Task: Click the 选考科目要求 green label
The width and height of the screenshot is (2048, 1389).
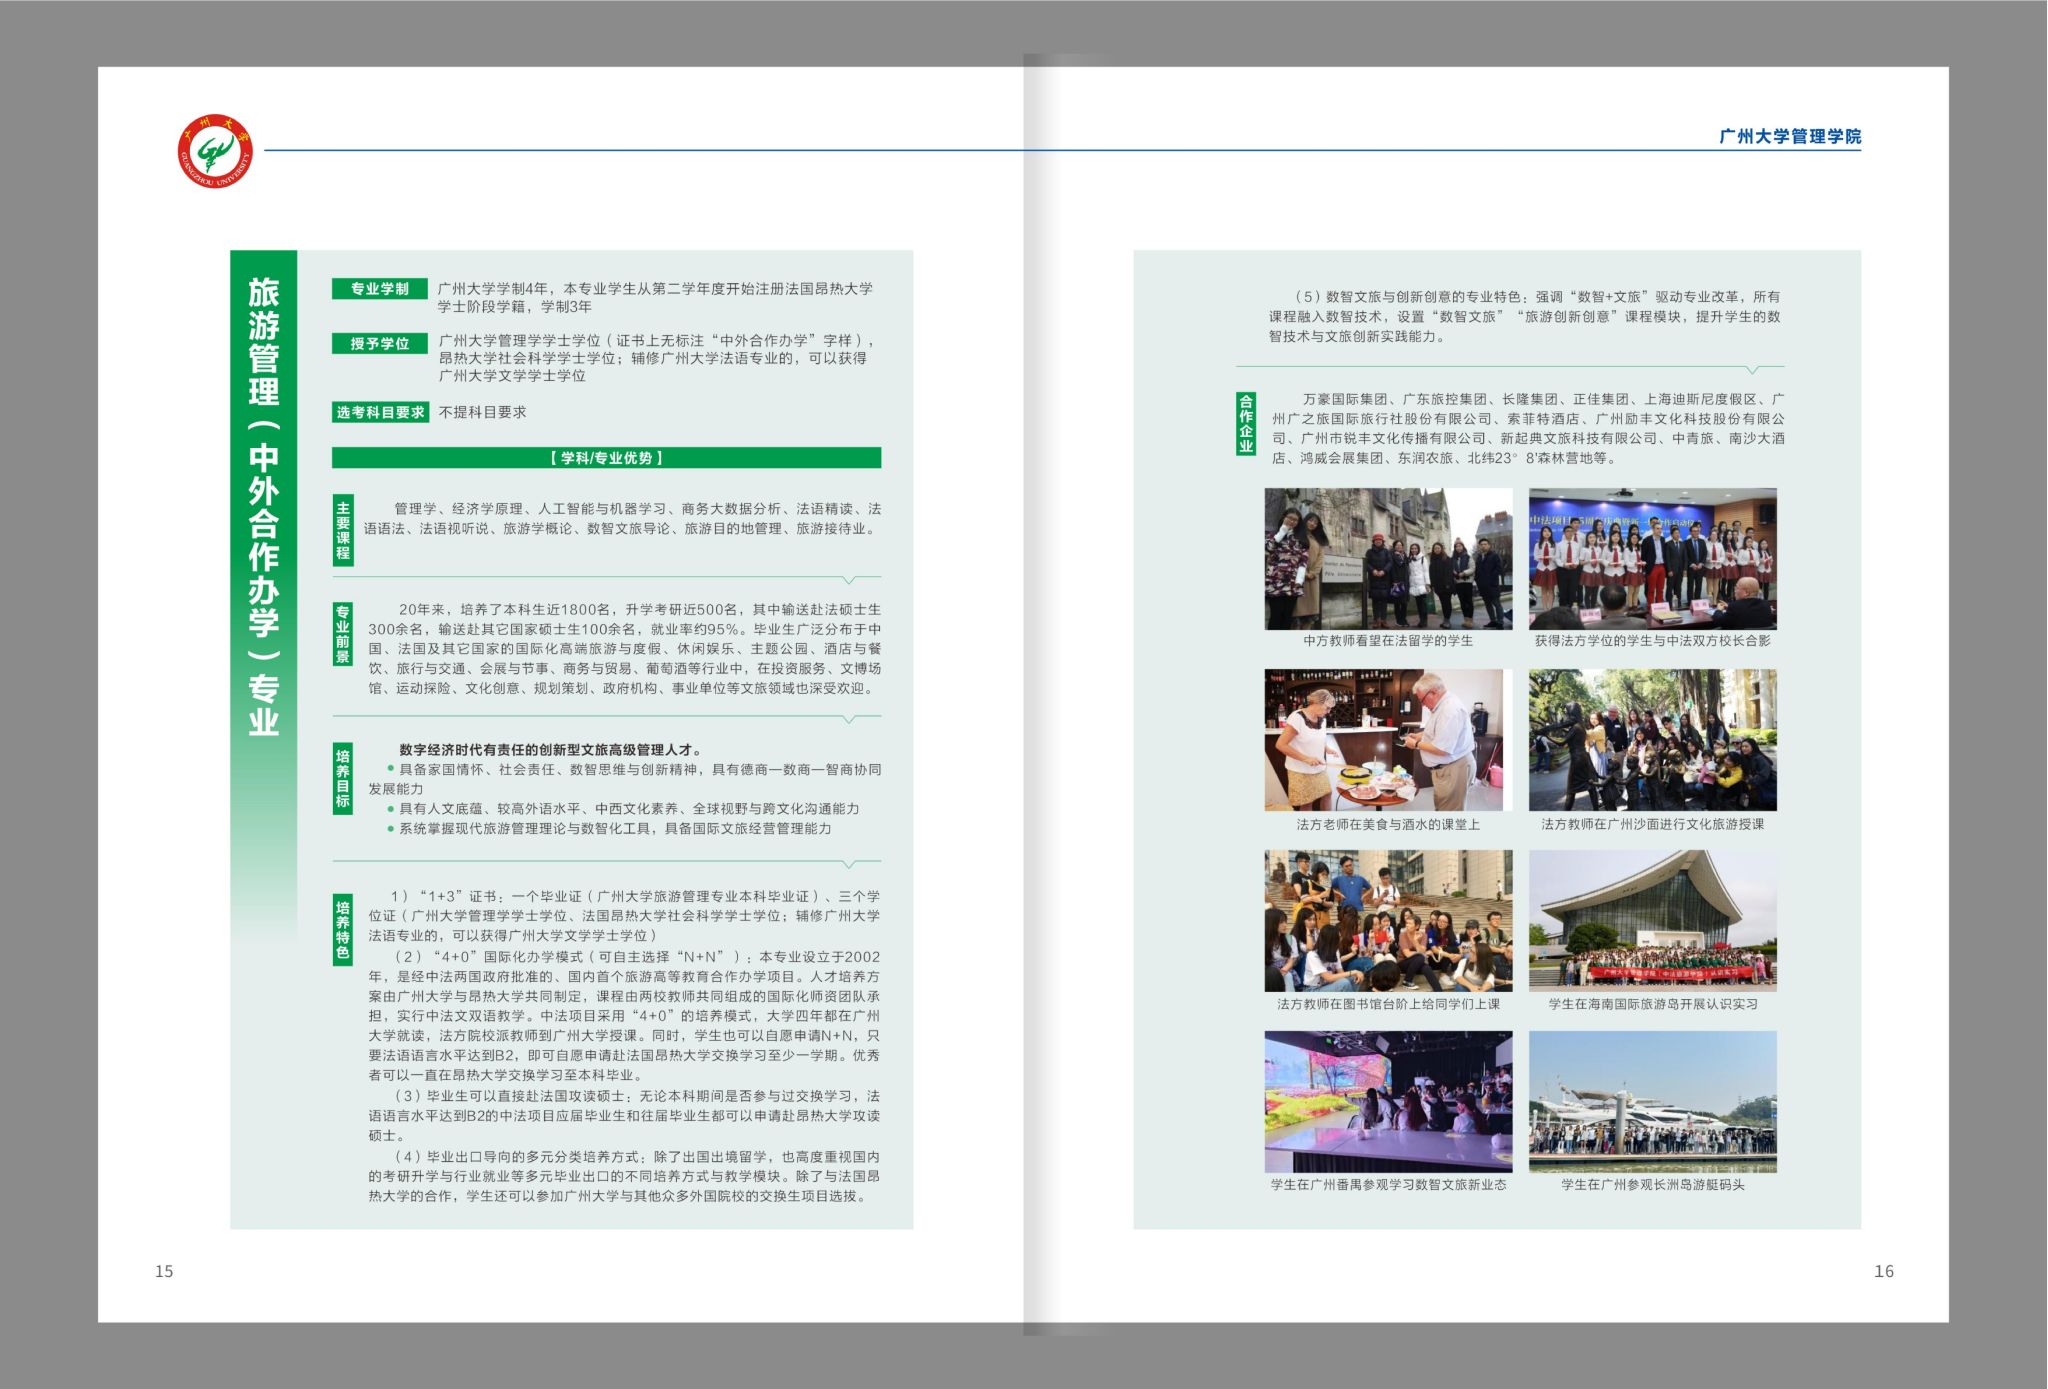Action: point(380,412)
